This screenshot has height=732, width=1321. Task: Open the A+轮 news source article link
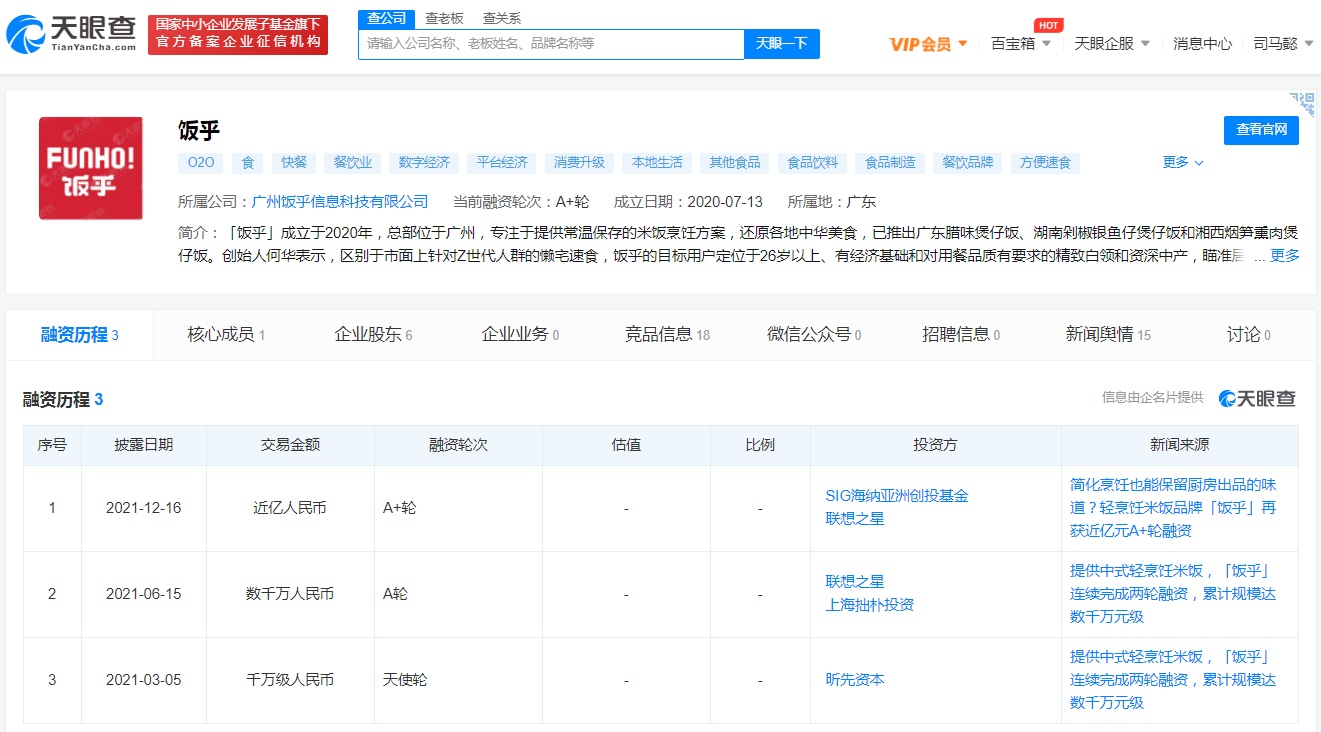[x=1173, y=508]
